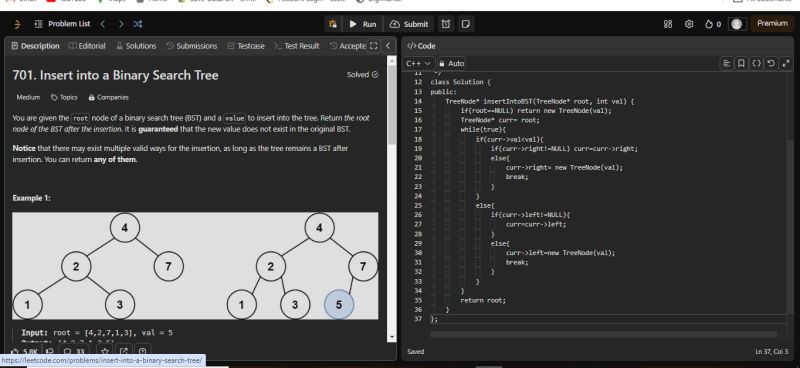This screenshot has height=368, width=800.
Task: Open the Accepted tab
Action: click(x=347, y=46)
